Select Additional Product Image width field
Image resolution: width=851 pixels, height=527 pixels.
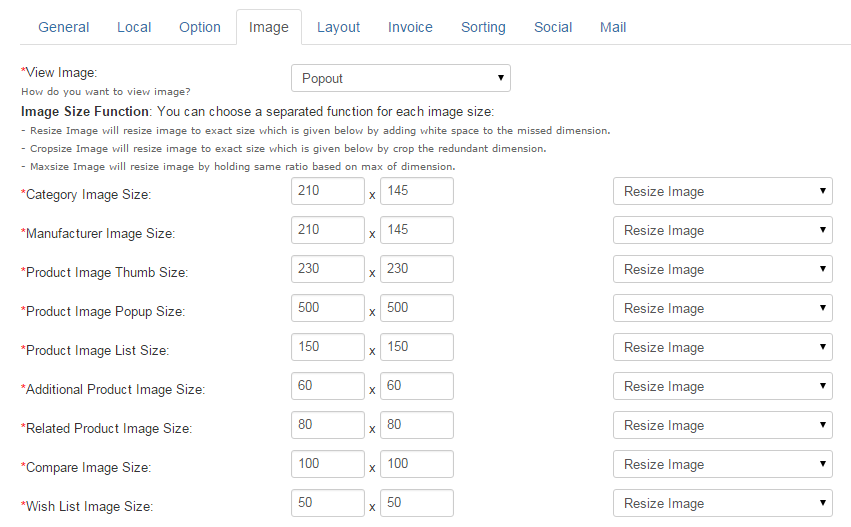coord(328,386)
